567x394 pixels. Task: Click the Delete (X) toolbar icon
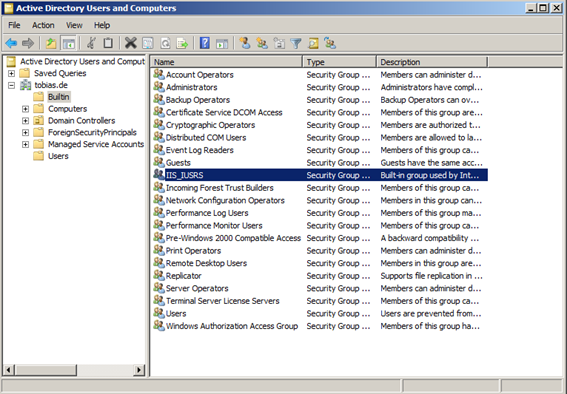coord(131,43)
